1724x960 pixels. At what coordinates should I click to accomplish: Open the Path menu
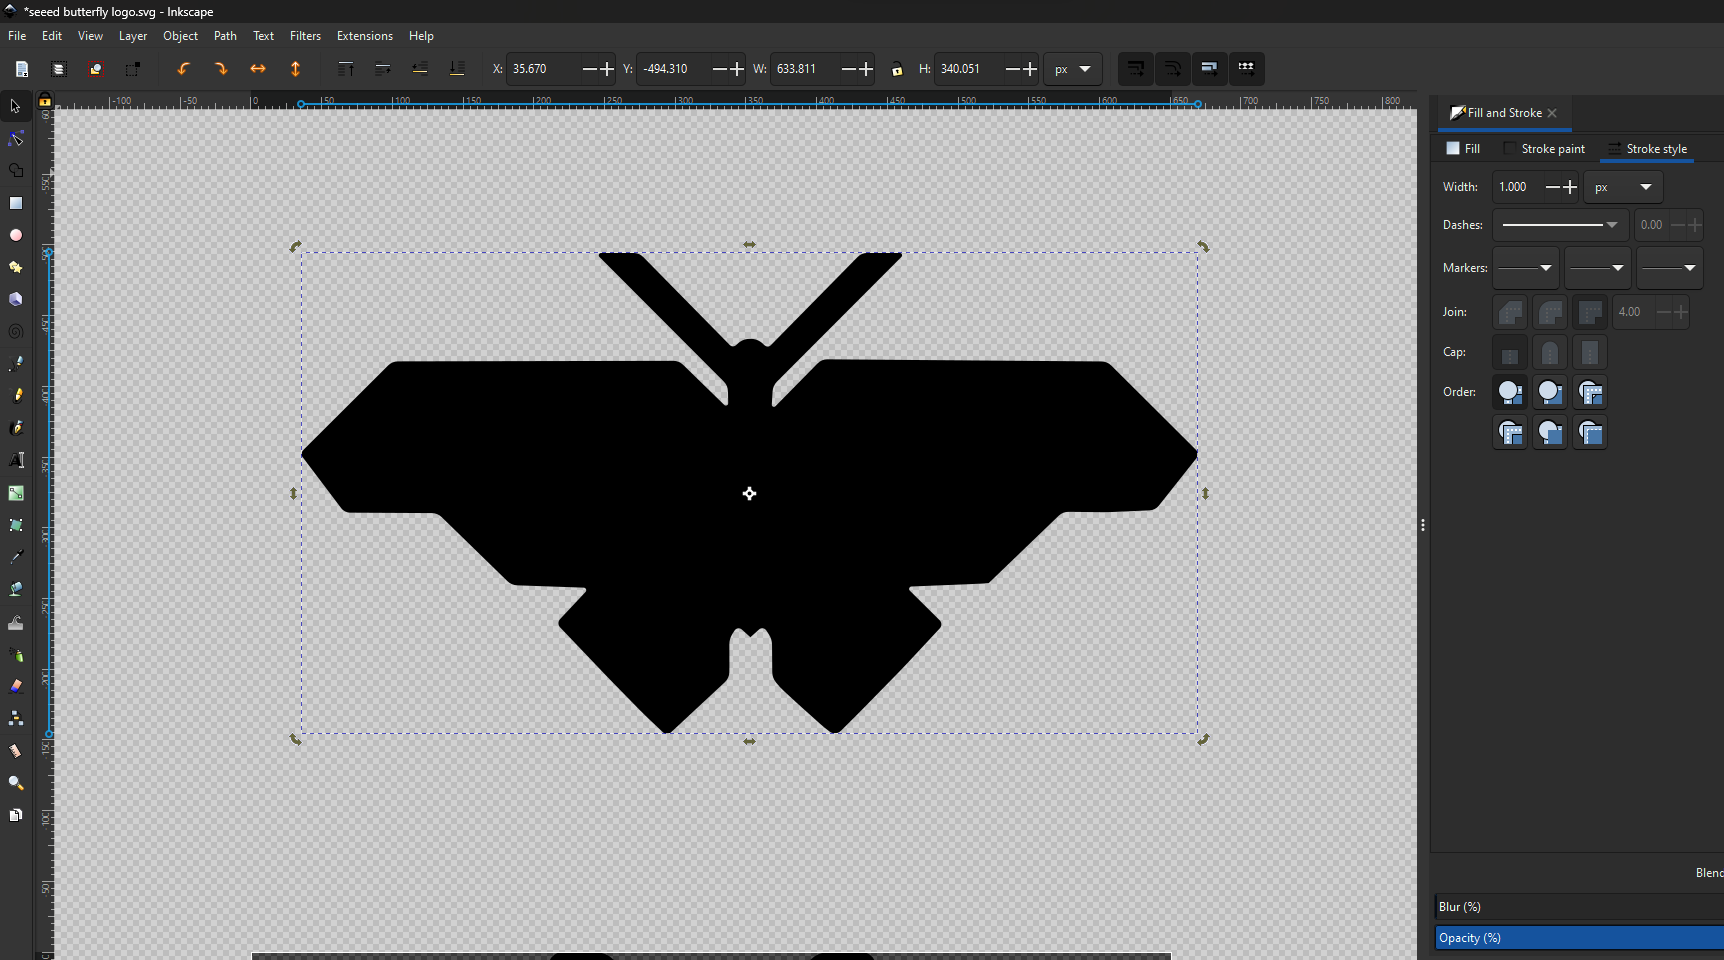(x=225, y=36)
